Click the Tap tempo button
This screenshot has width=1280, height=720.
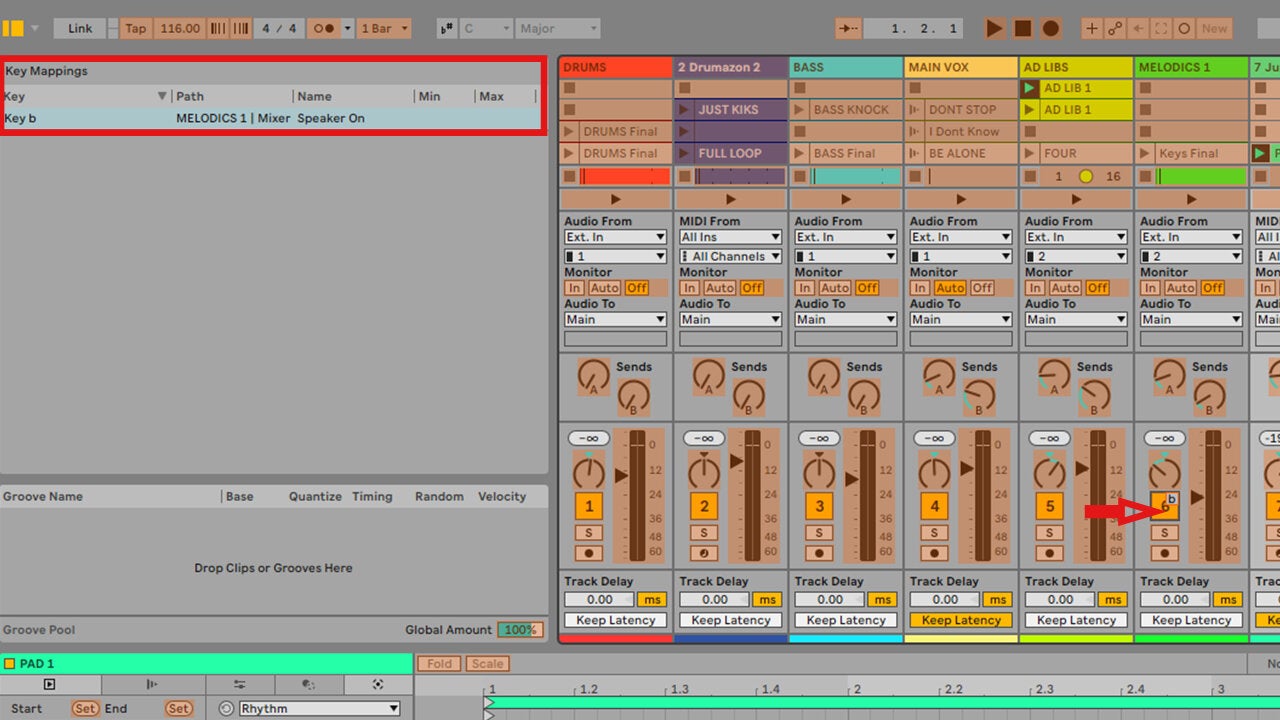[x=135, y=28]
